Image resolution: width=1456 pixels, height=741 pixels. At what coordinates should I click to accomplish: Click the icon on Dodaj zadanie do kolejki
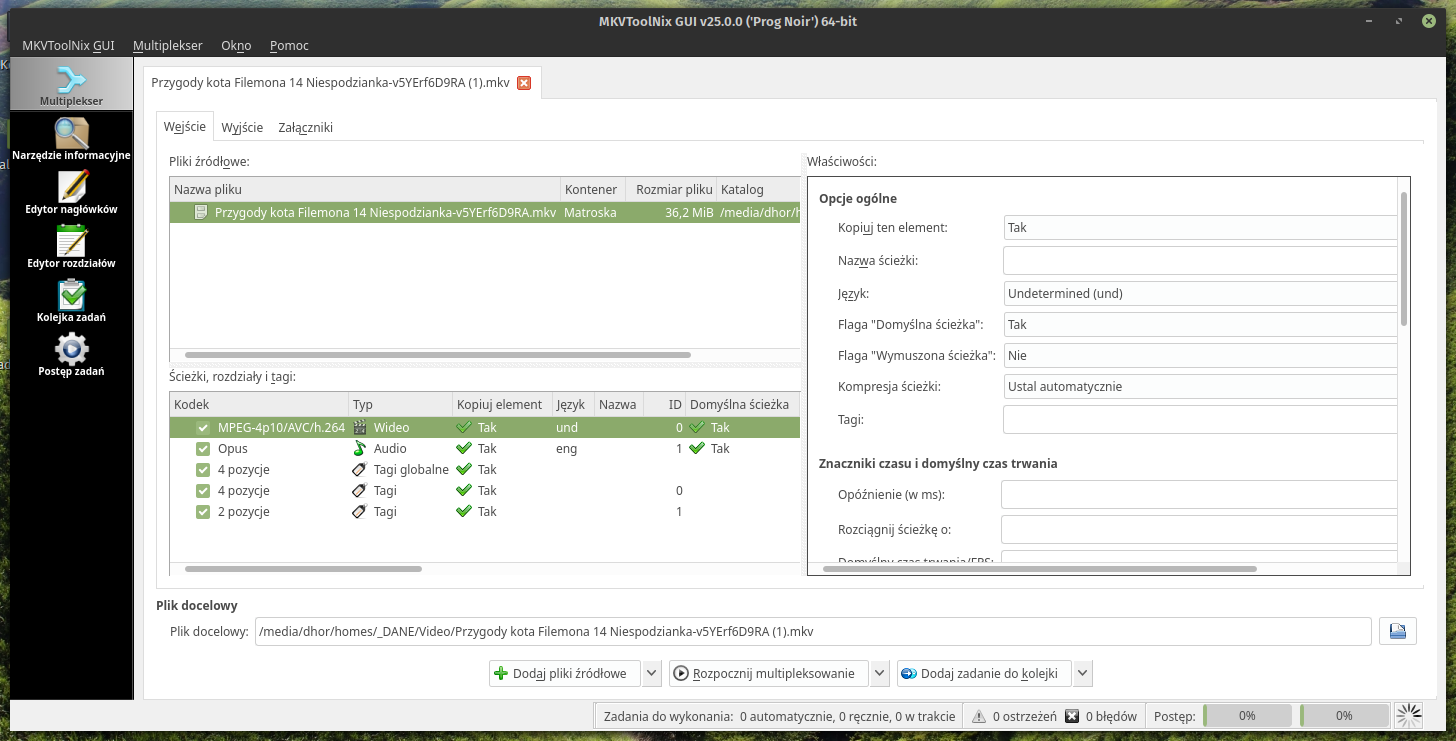[909, 673]
